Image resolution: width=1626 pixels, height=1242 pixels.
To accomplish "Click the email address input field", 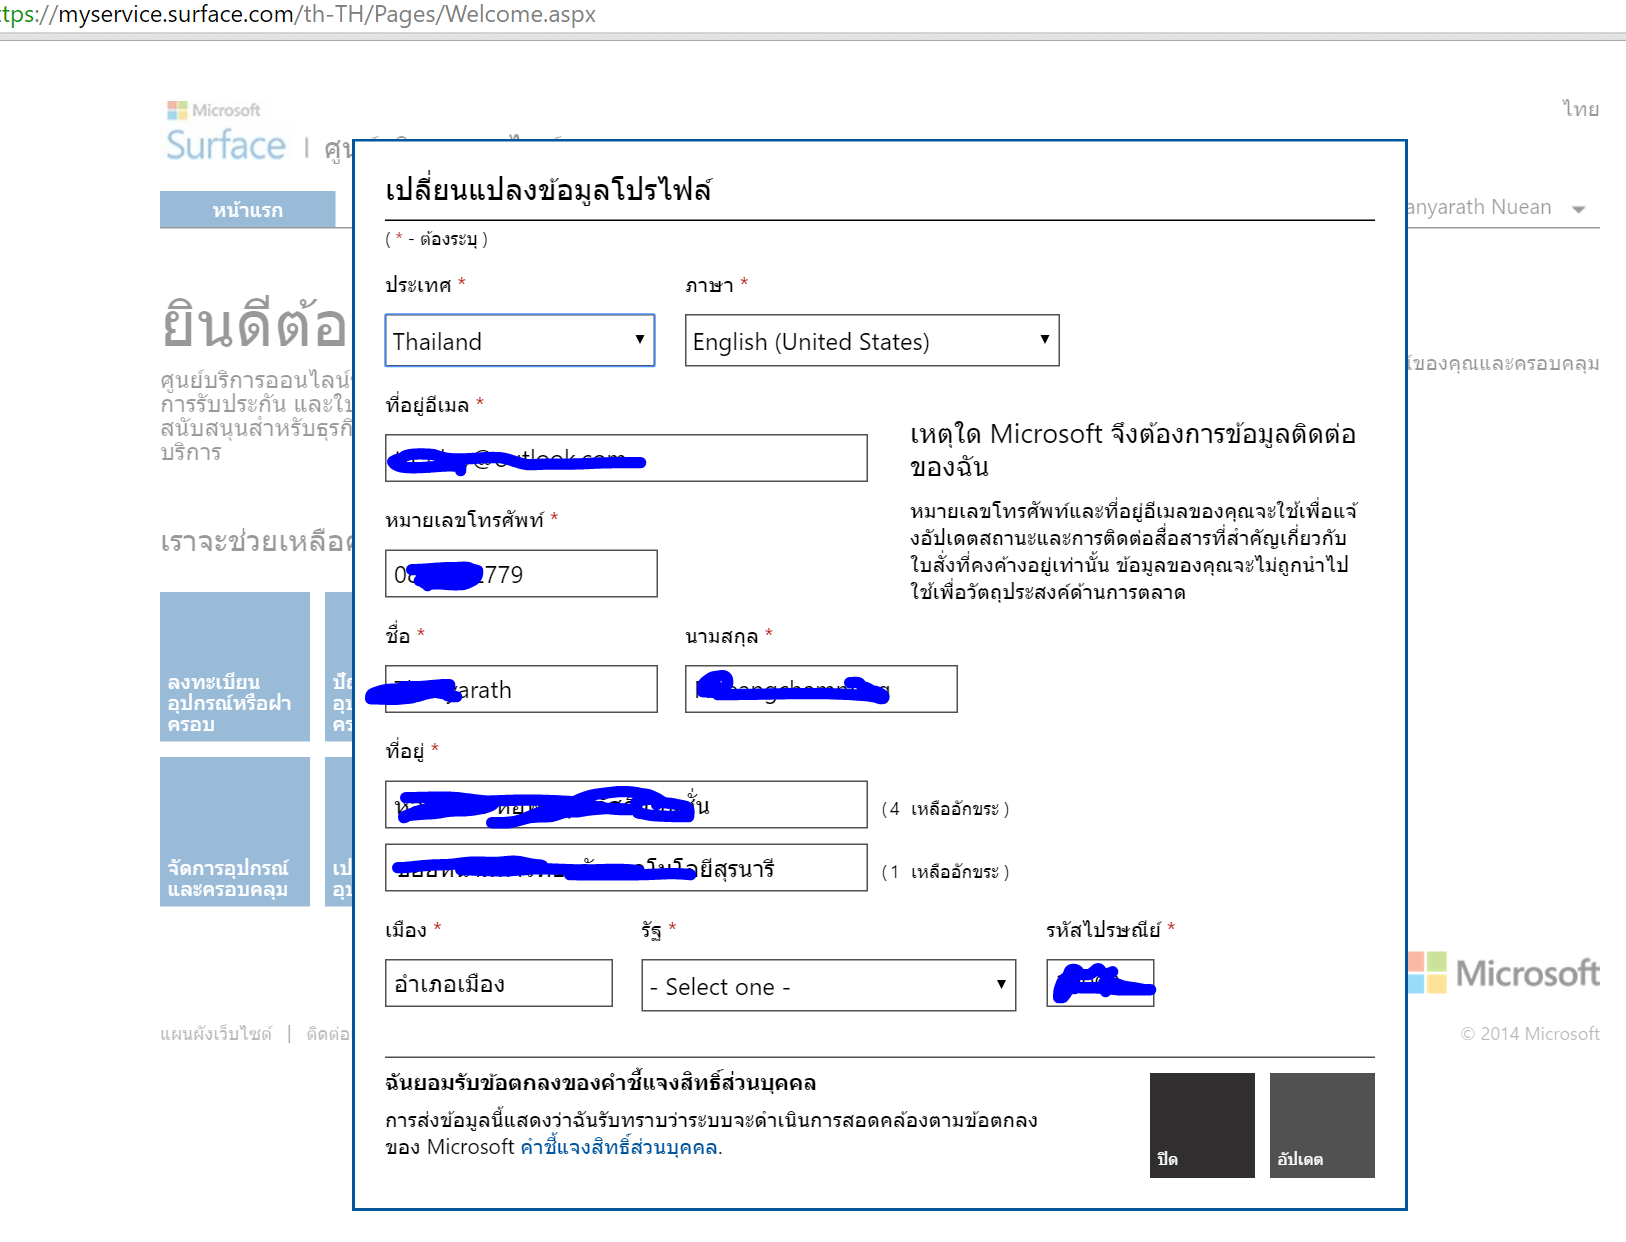I will 626,458.
